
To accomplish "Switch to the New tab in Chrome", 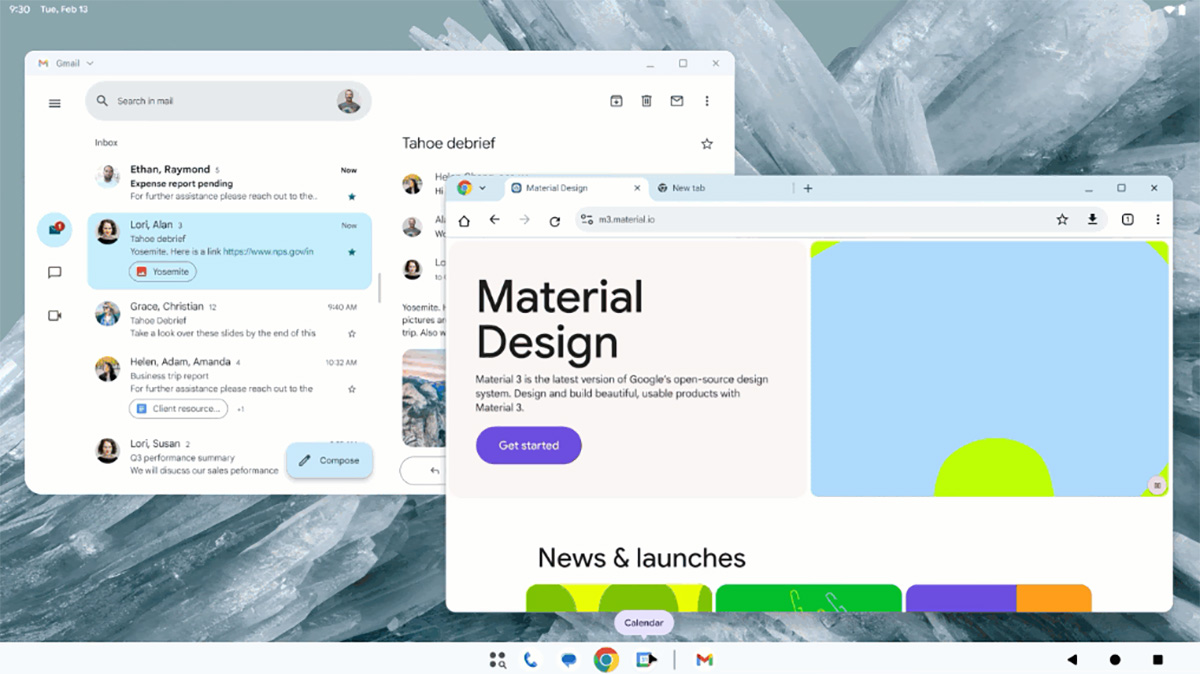I will pyautogui.click(x=722, y=188).
